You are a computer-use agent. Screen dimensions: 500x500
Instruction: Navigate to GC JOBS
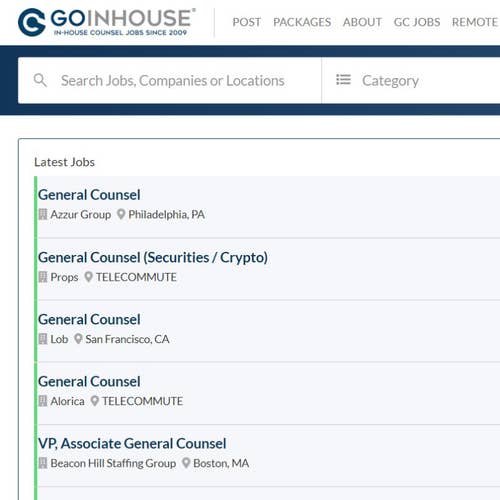coord(417,22)
